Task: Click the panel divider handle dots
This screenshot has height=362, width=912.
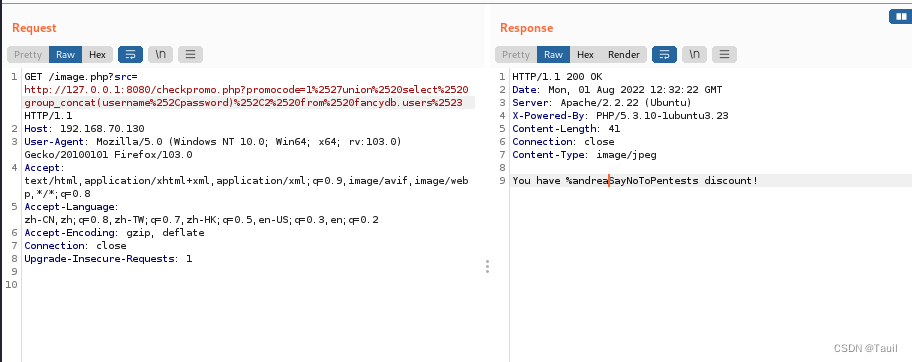Action: (487, 267)
